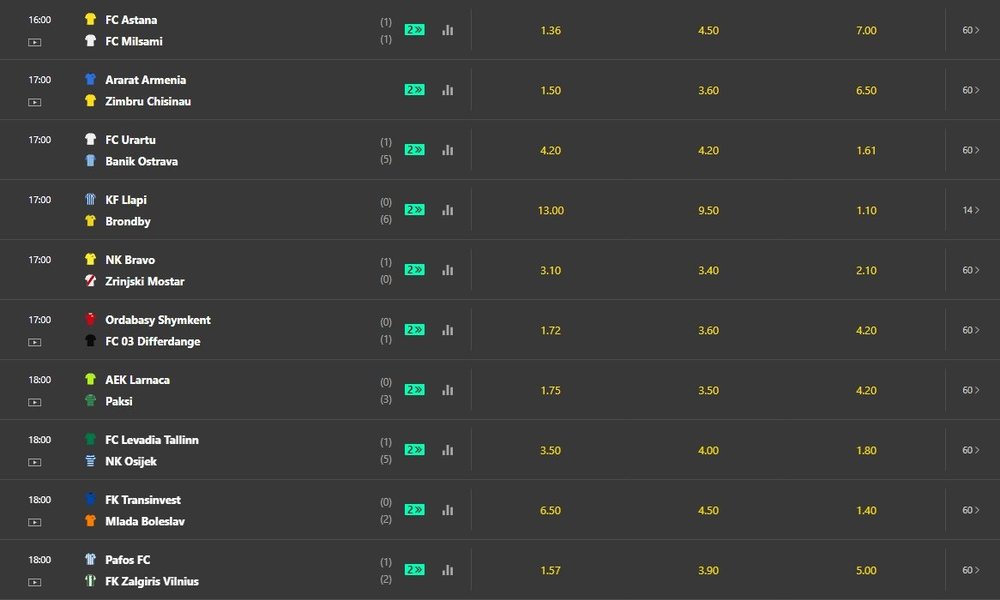This screenshot has height=600, width=1000.
Task: Click green 2» badge for NK Bravo match
Action: tap(414, 270)
